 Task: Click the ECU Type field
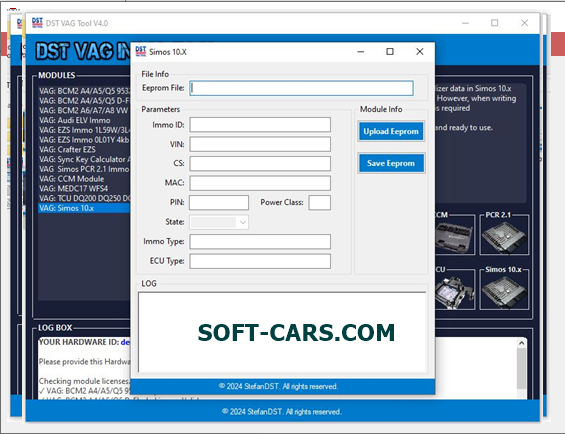260,261
